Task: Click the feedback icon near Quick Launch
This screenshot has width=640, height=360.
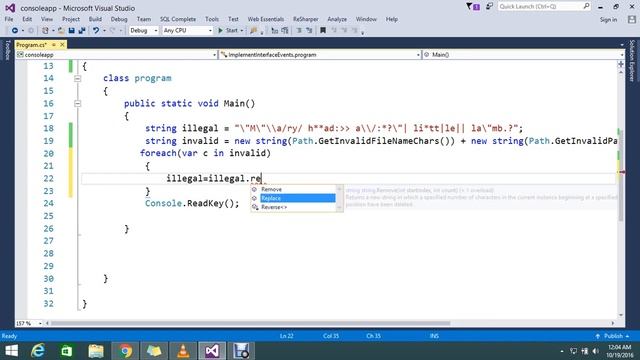Action: [x=489, y=6]
